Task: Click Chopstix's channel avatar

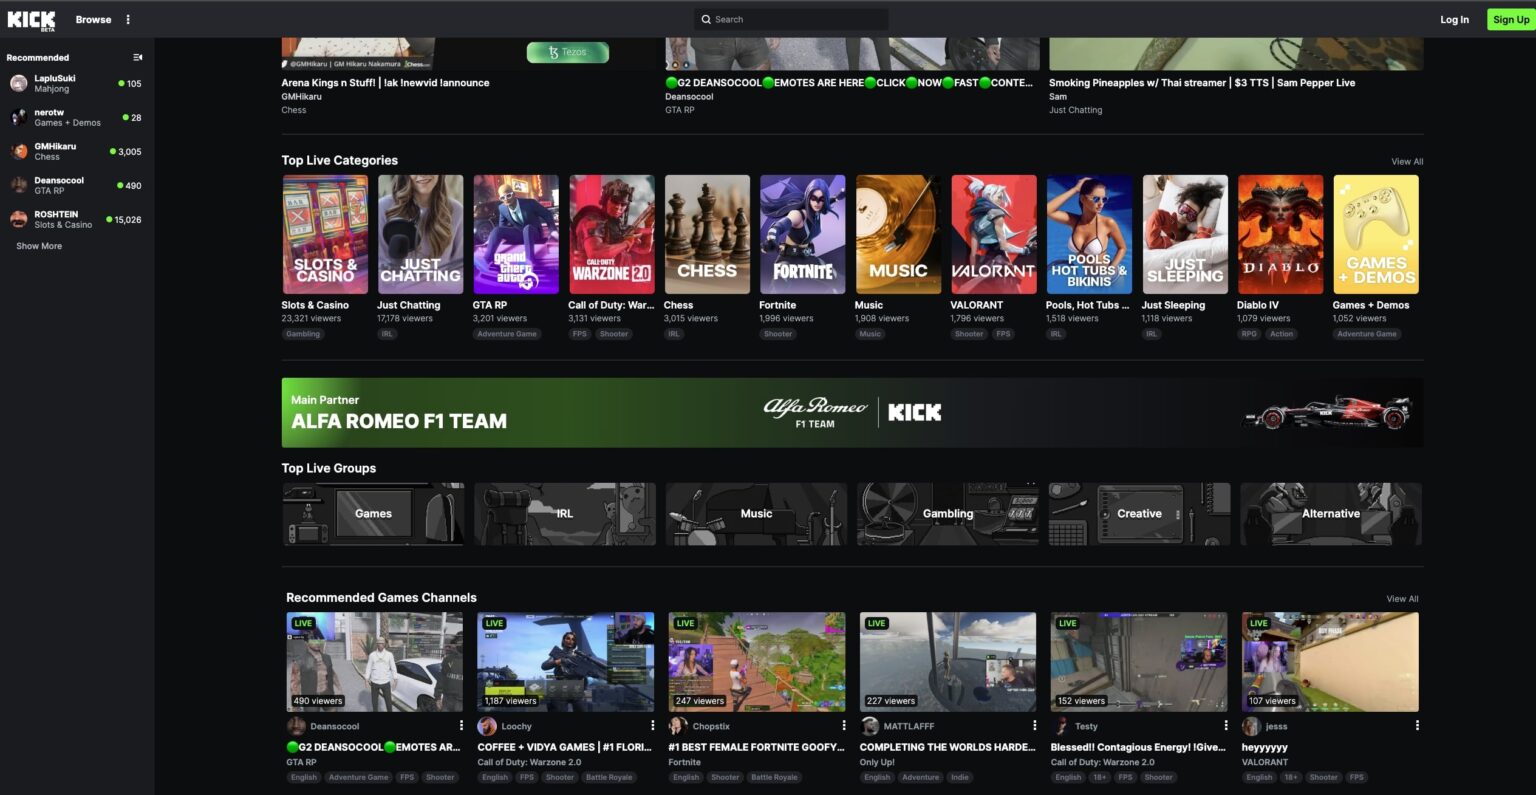Action: (x=678, y=726)
